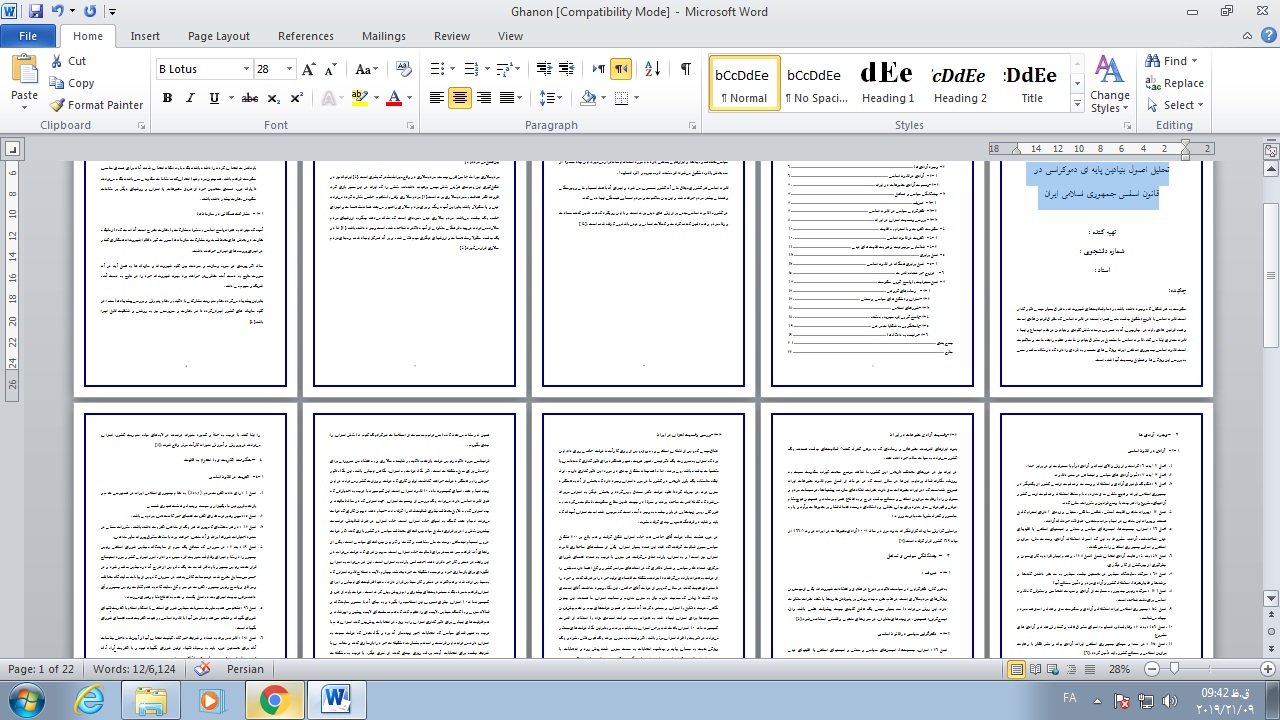
Task: Expand the font size dropdown
Action: pos(290,69)
